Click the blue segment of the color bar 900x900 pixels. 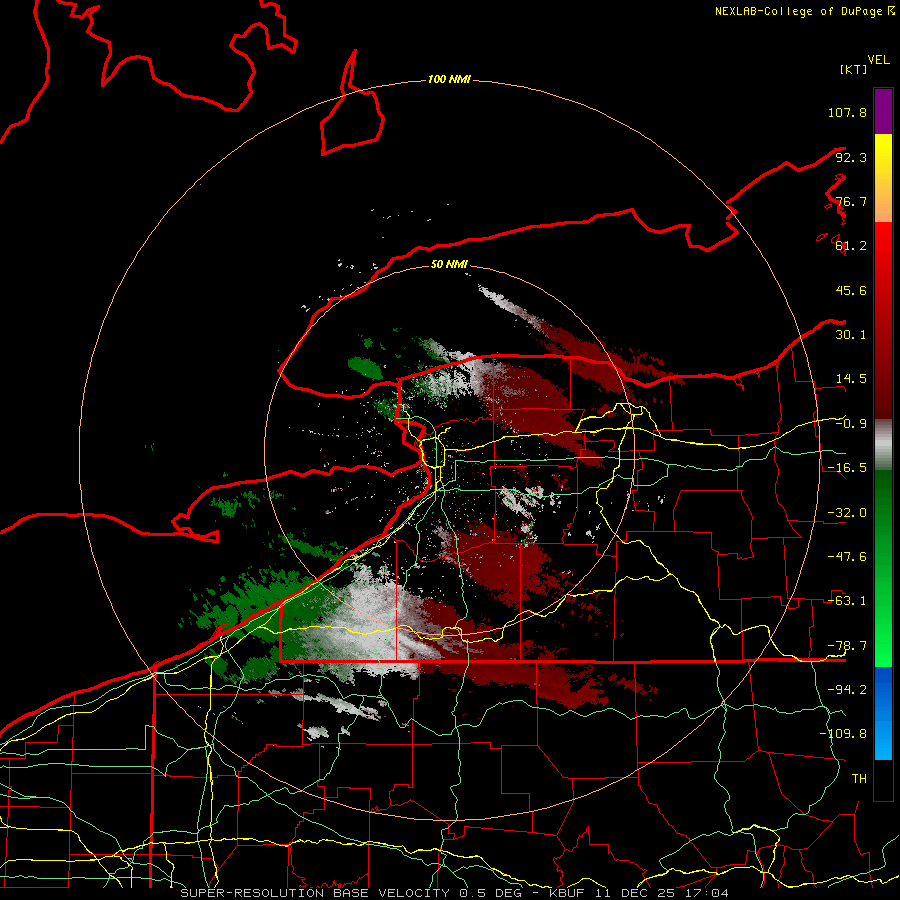click(x=883, y=713)
